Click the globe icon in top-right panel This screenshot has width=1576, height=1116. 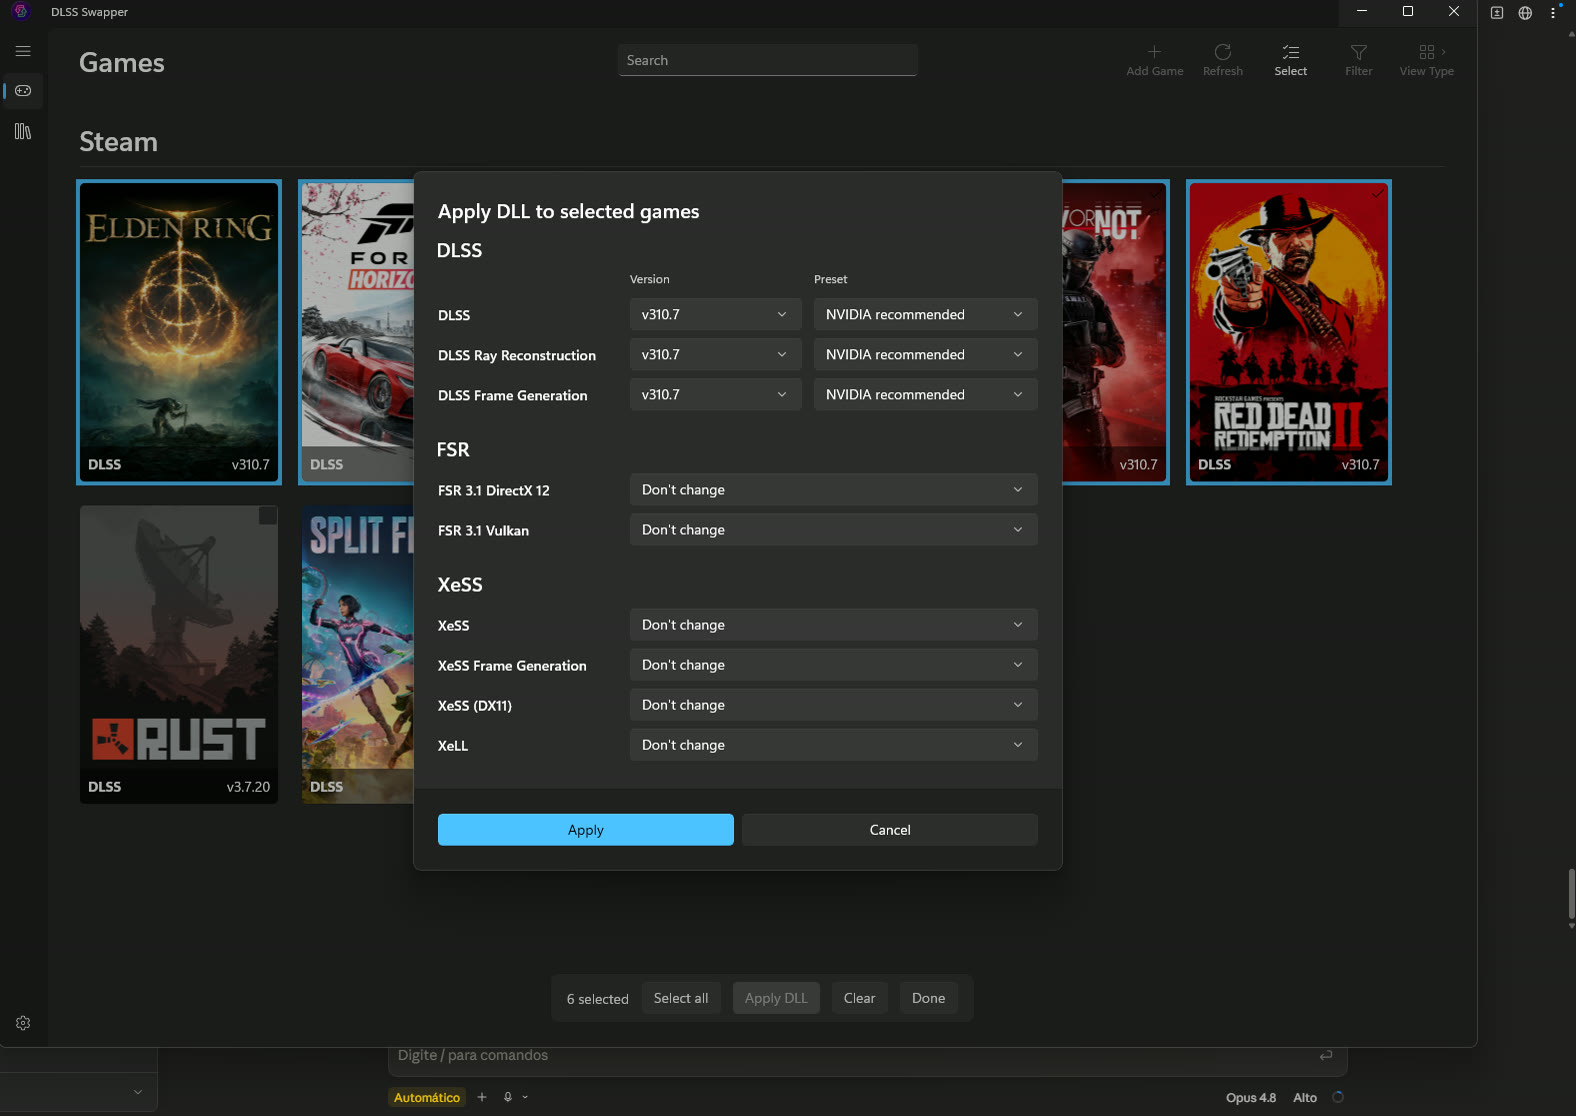(1525, 13)
